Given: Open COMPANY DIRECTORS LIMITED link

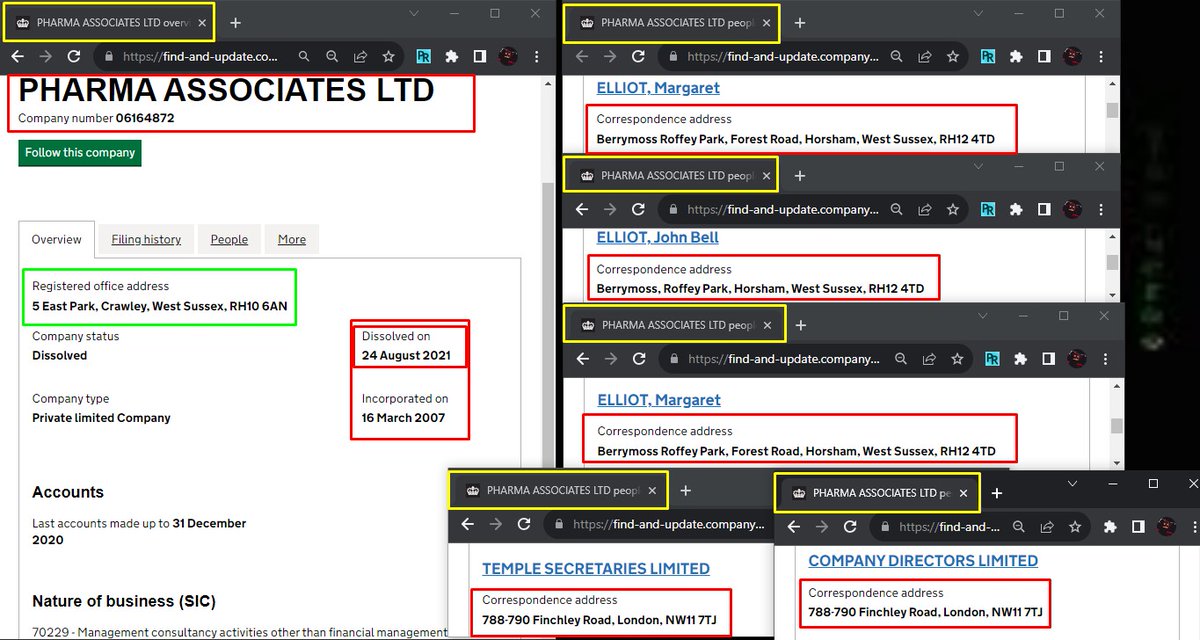Looking at the screenshot, I should [923, 561].
